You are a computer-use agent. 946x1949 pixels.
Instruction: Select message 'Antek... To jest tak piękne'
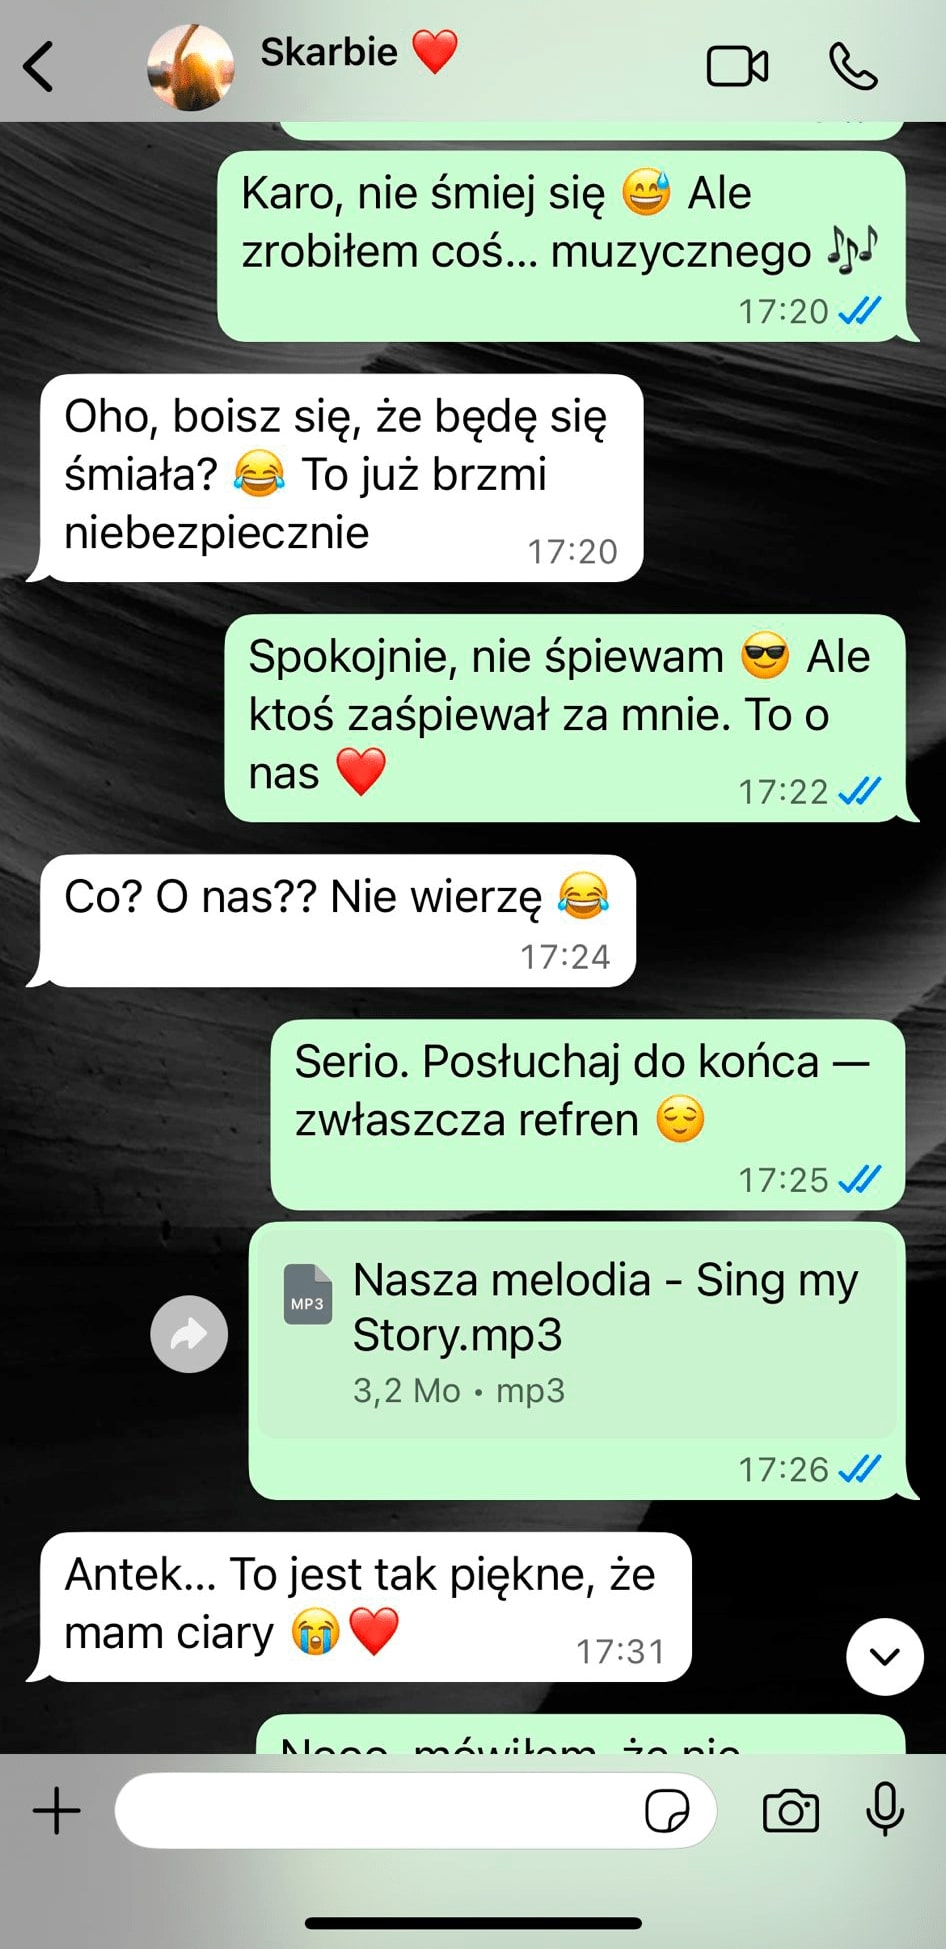coord(365,1607)
